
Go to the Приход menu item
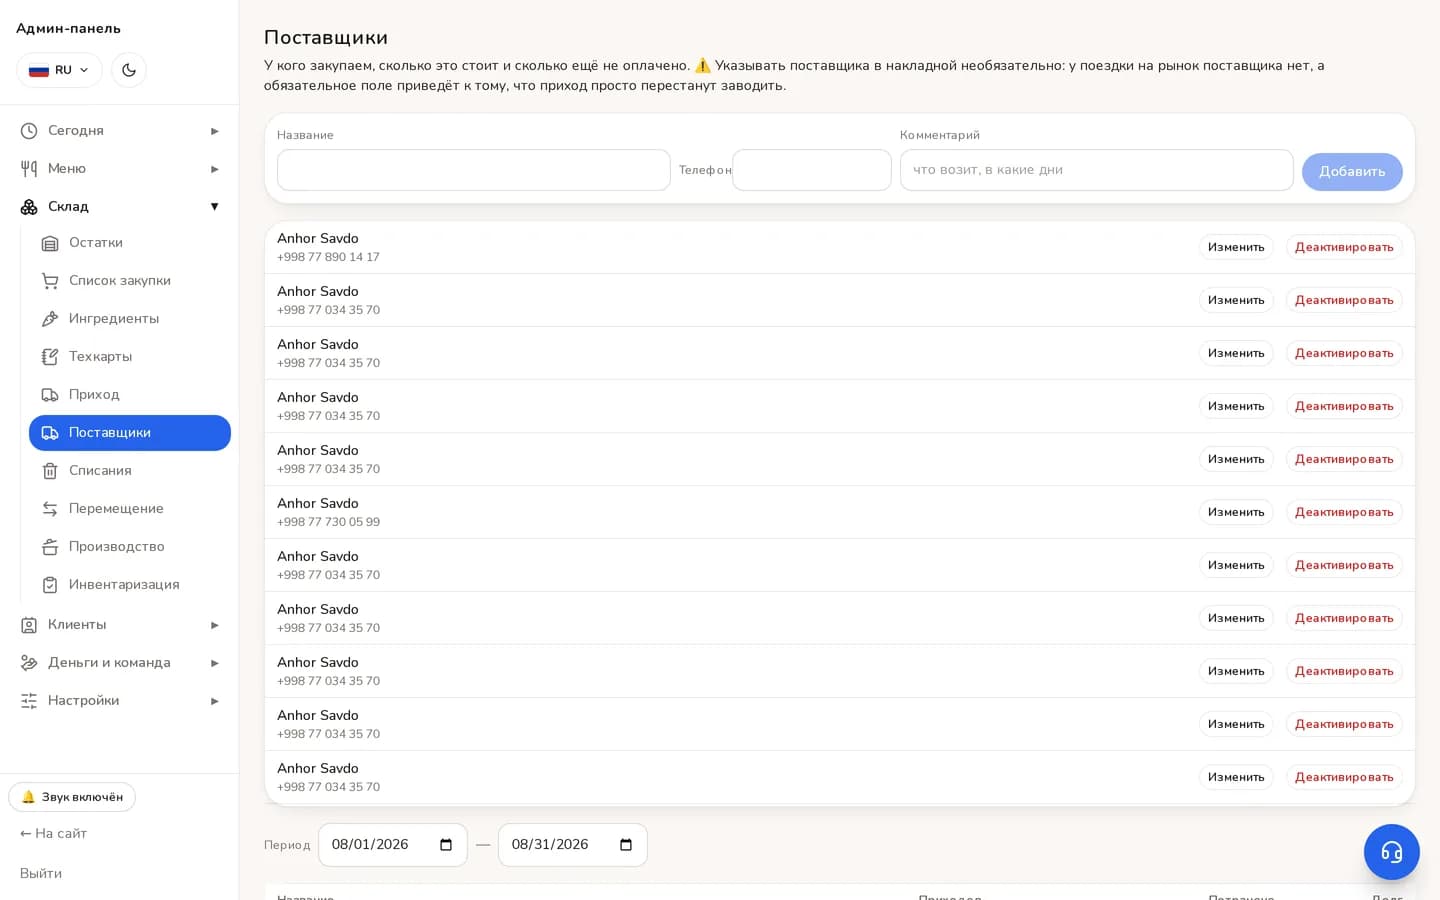130,395
